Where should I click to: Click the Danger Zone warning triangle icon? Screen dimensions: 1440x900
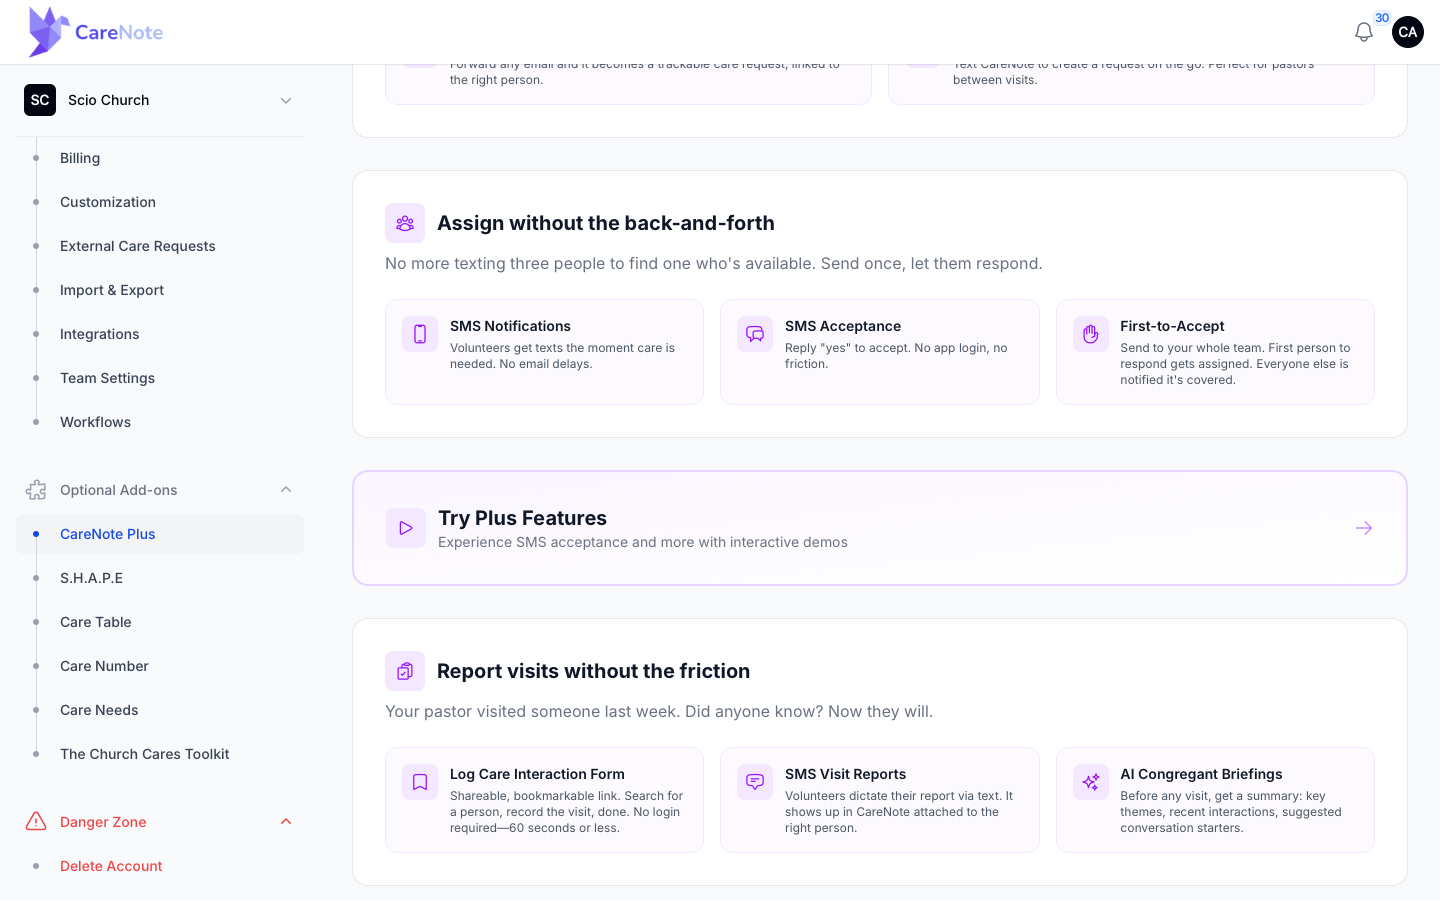[x=36, y=822]
